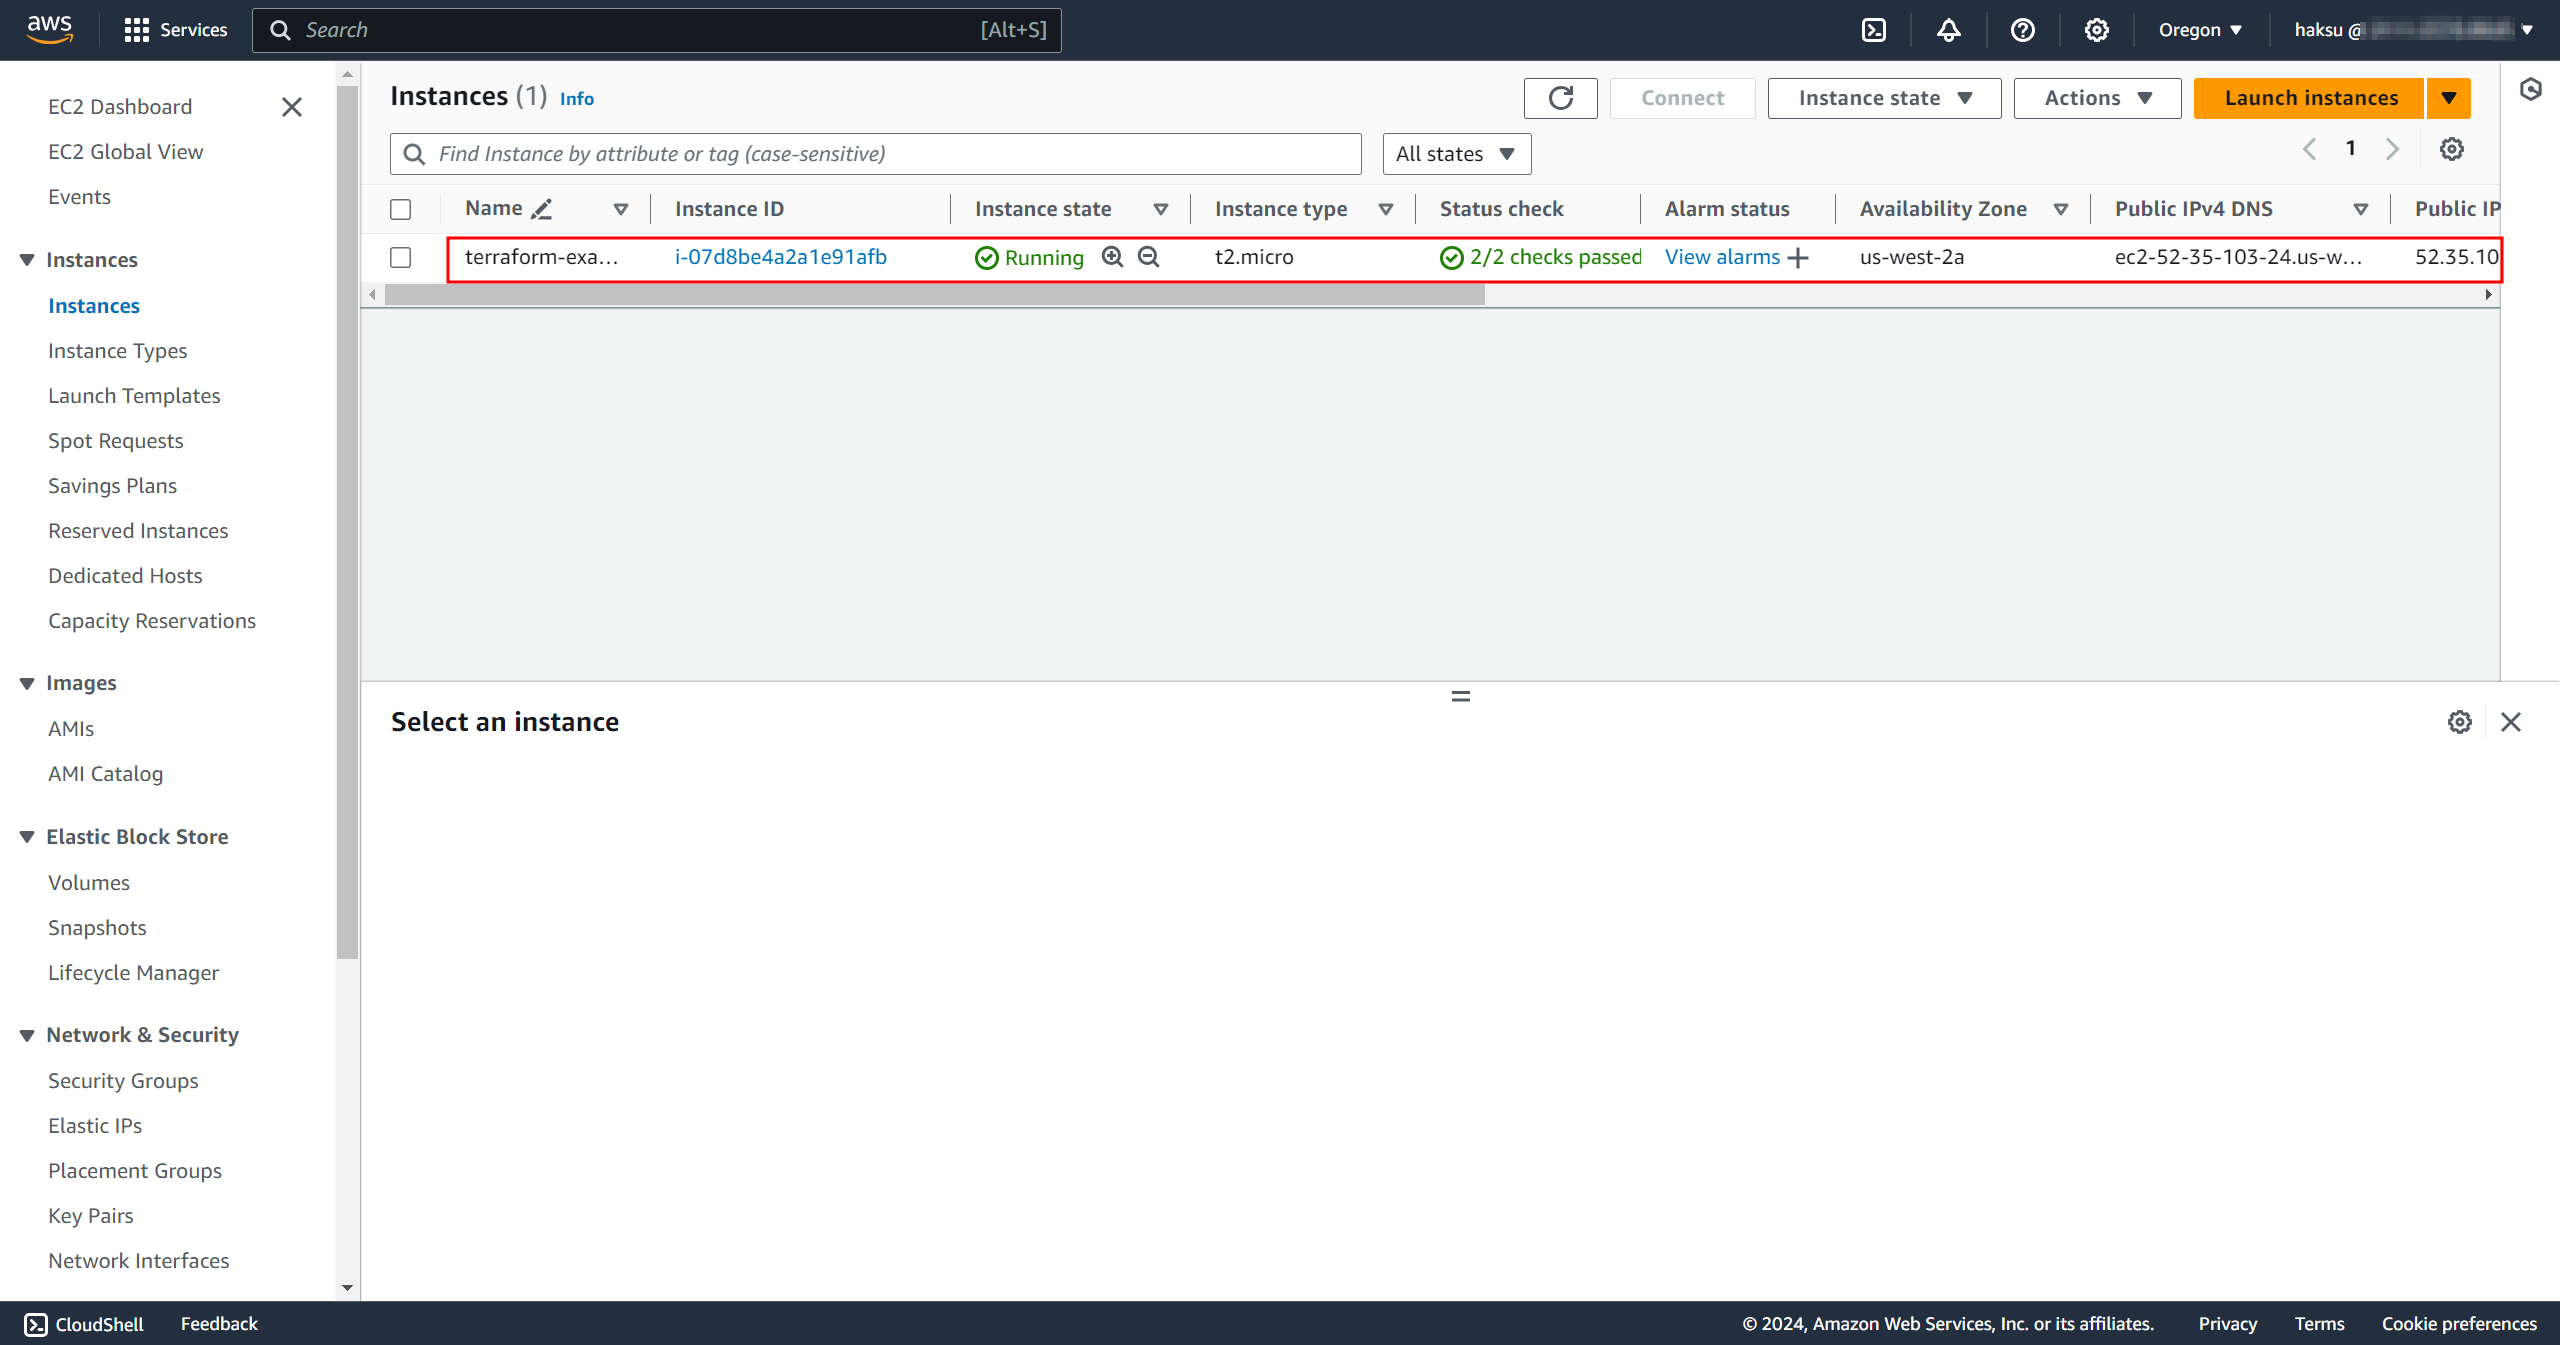This screenshot has width=2560, height=1345.
Task: Click the refresh instances button
Action: pos(1560,98)
